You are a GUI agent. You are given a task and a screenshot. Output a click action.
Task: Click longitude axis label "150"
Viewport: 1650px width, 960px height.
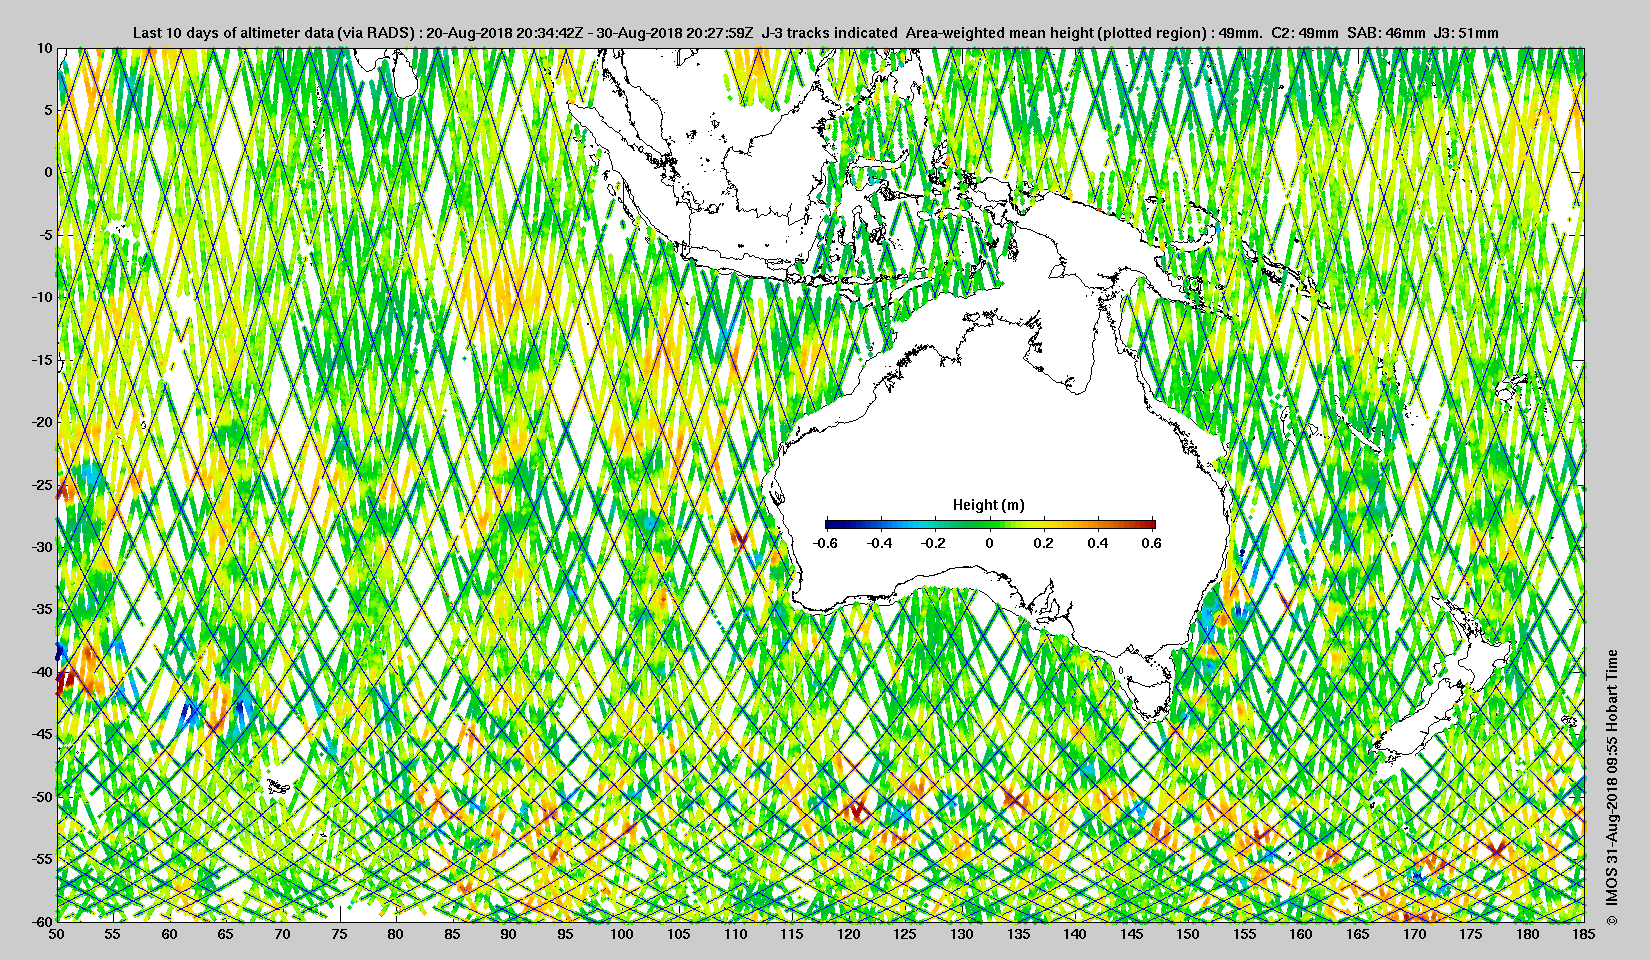[1188, 934]
